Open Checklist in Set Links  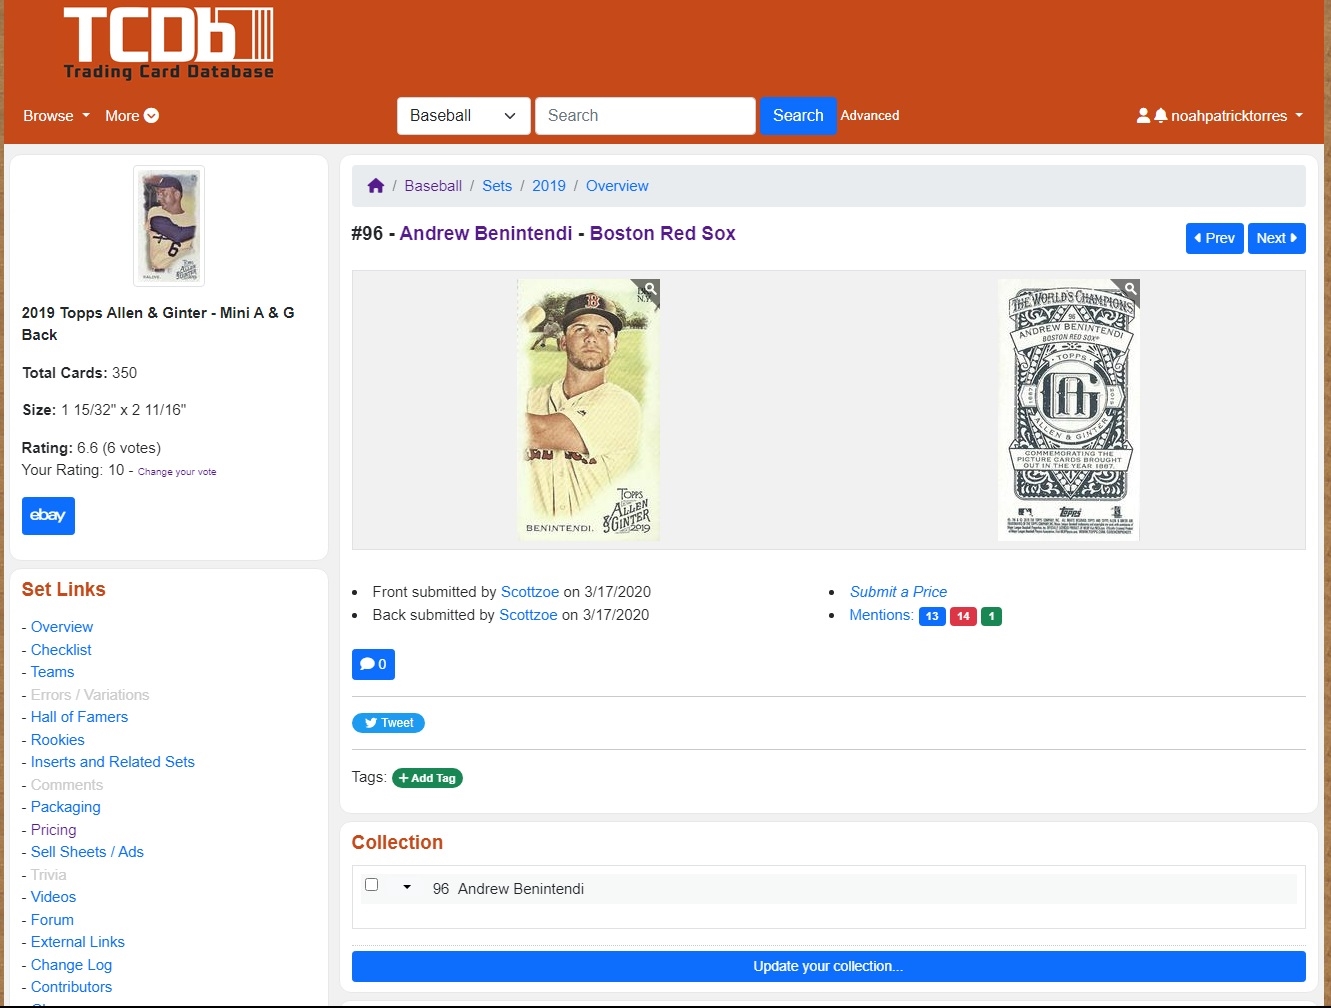pyautogui.click(x=61, y=650)
